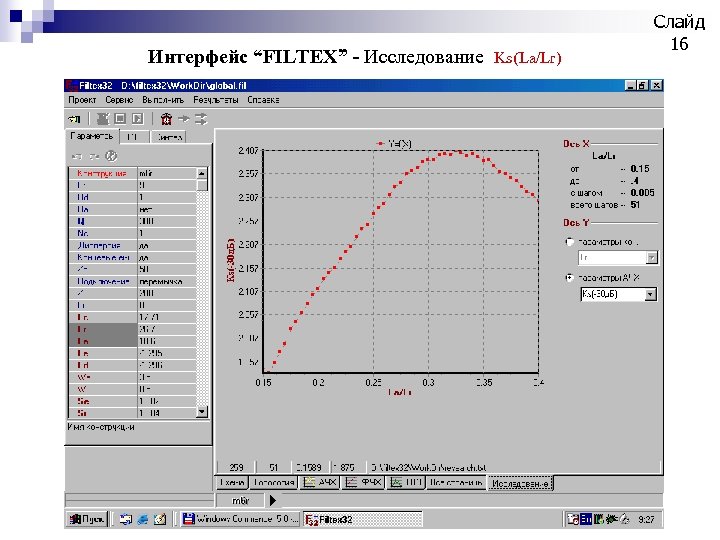Open the Lr dropdown under Axis Y
Screen dimensions: 720x540
(x=651, y=258)
